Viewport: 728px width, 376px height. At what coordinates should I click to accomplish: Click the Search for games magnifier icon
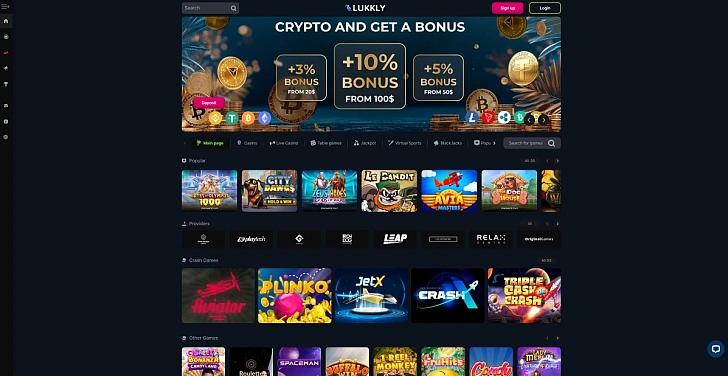pyautogui.click(x=551, y=143)
